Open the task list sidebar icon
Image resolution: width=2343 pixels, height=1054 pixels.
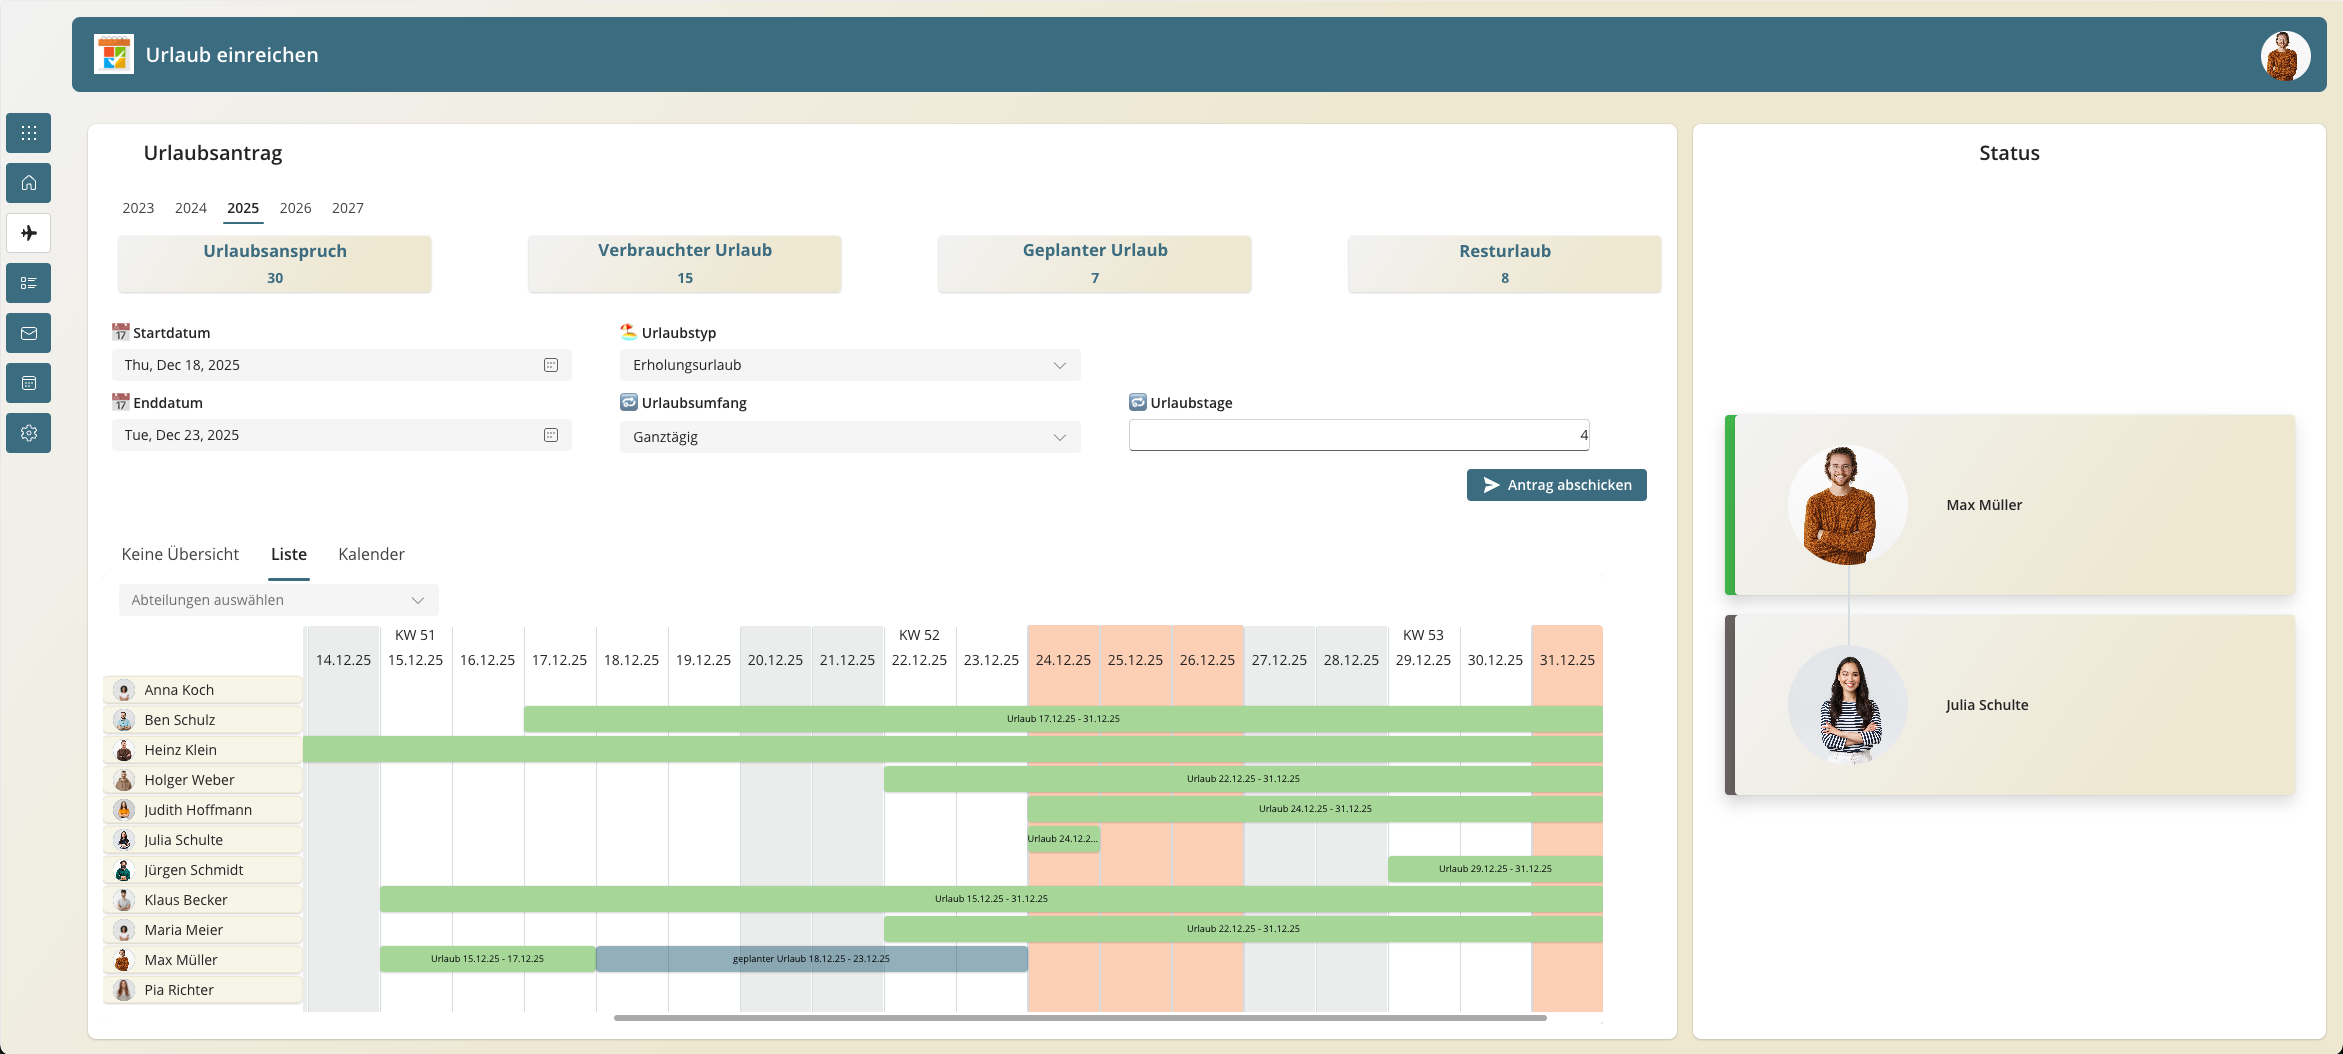28,283
